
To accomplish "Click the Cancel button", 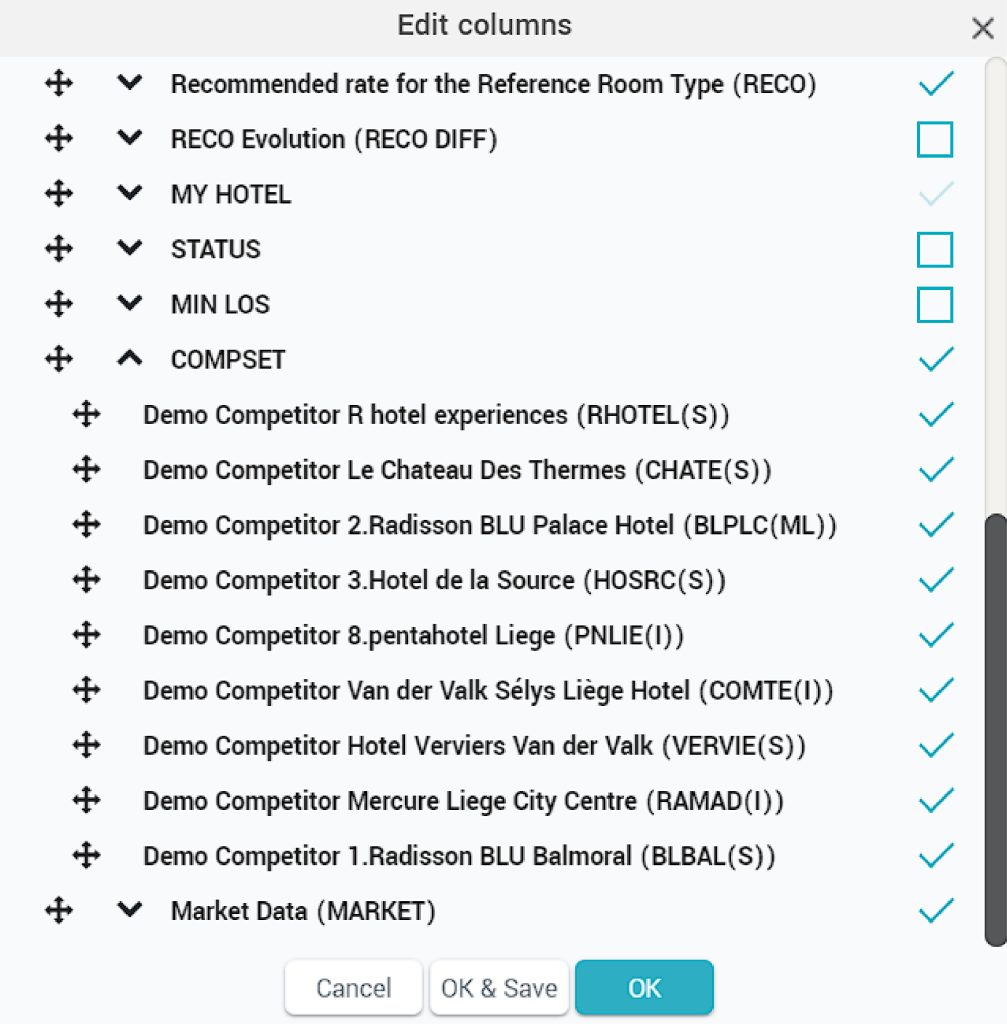I will [353, 987].
